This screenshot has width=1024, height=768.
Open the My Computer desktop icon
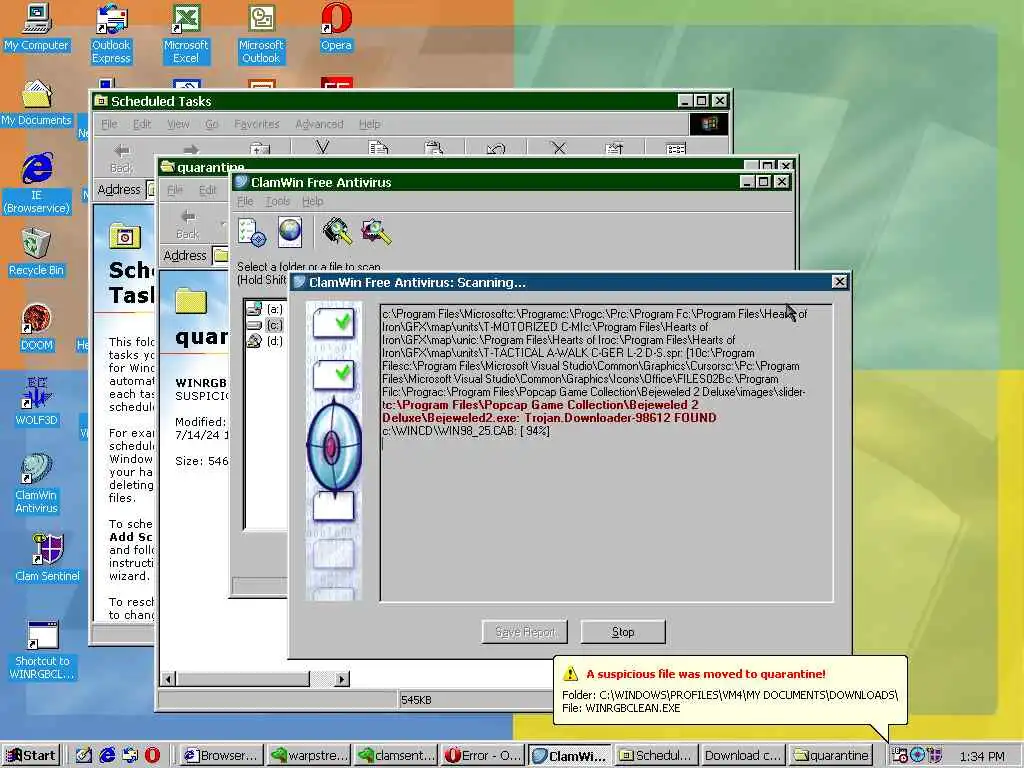pyautogui.click(x=37, y=28)
